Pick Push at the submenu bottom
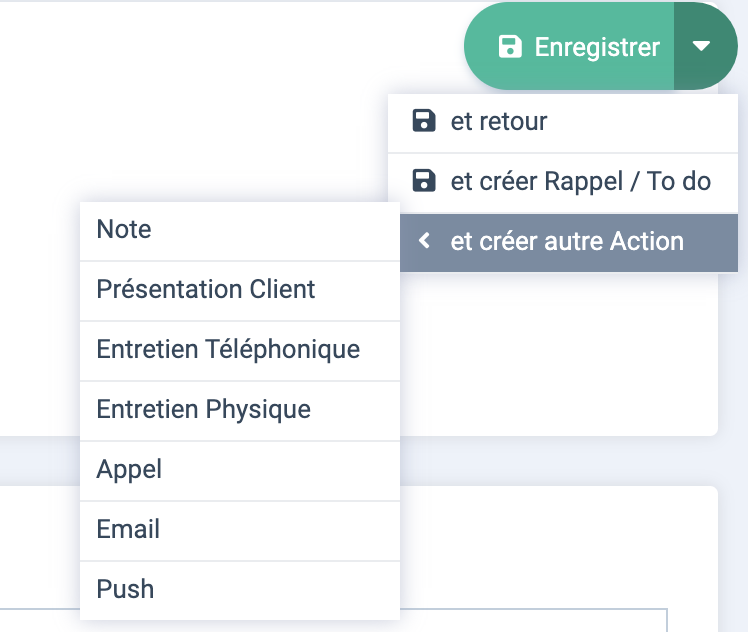The image size is (748, 632). (239, 591)
